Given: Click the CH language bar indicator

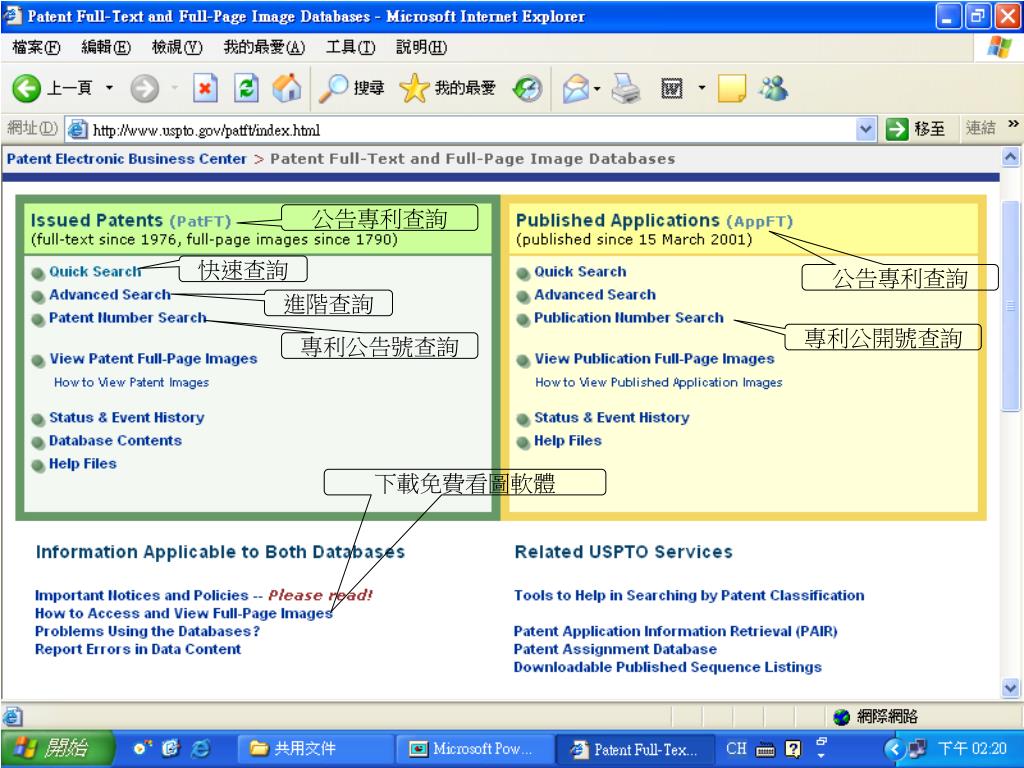Looking at the screenshot, I should pyautogui.click(x=736, y=748).
